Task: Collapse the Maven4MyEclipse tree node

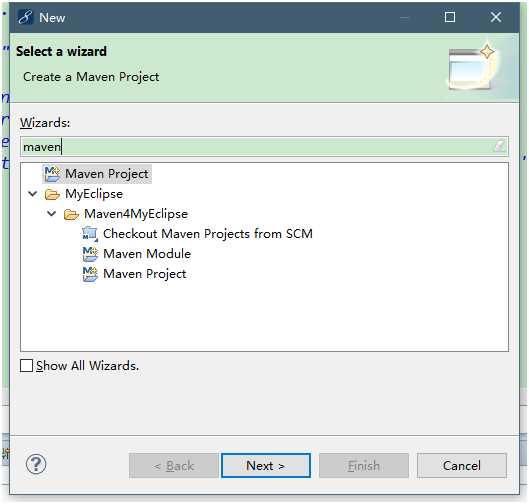Action: (52, 214)
